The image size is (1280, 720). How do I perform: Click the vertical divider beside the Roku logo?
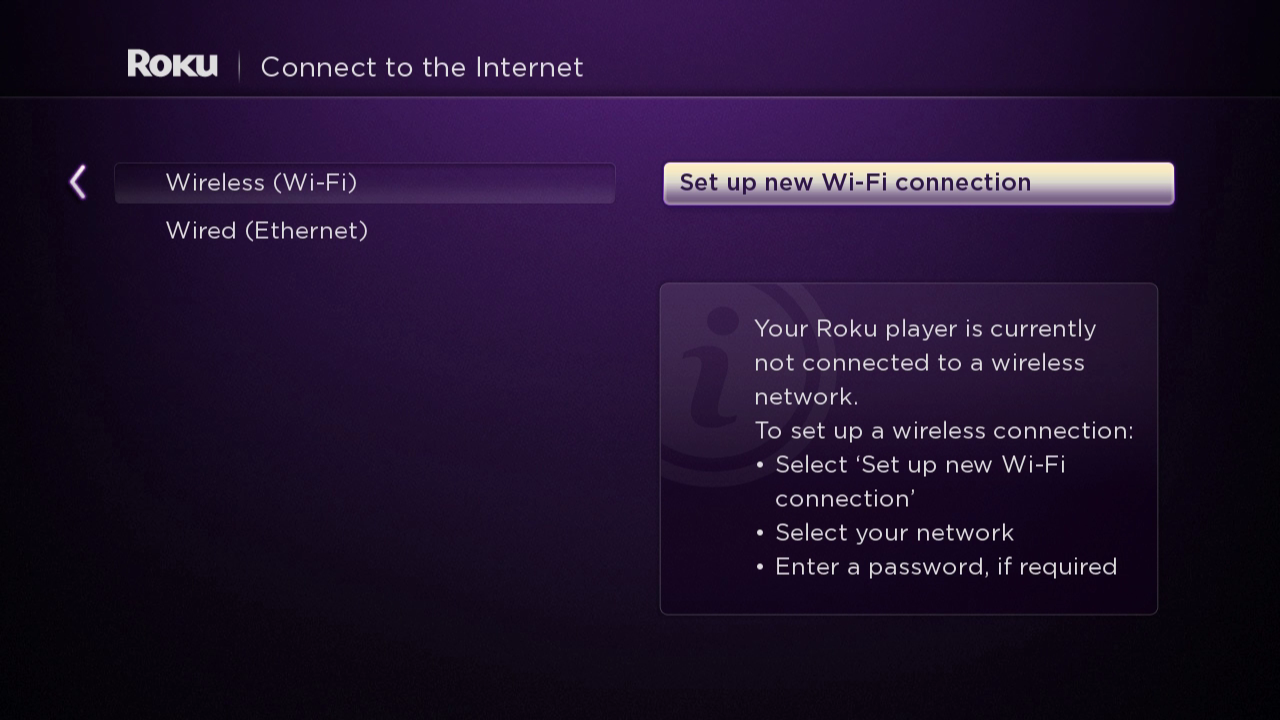coord(239,66)
